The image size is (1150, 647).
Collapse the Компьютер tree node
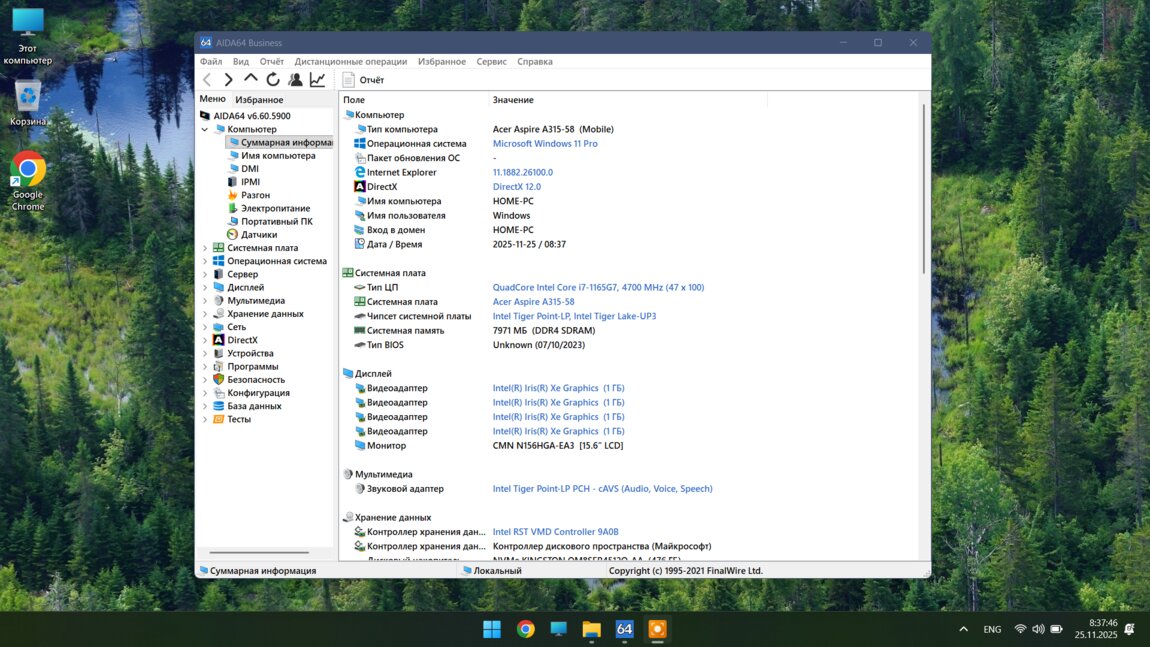coord(205,129)
